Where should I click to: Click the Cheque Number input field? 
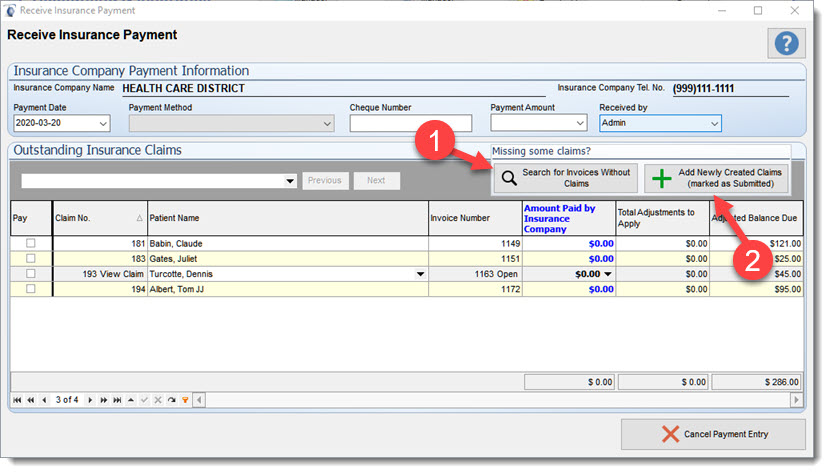[411, 123]
